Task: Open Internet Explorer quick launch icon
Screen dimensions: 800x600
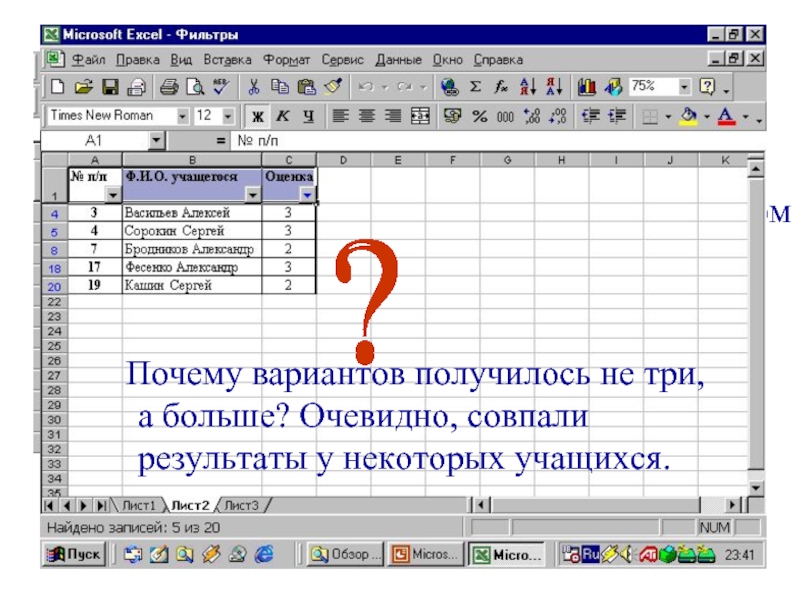Action: coord(264,554)
